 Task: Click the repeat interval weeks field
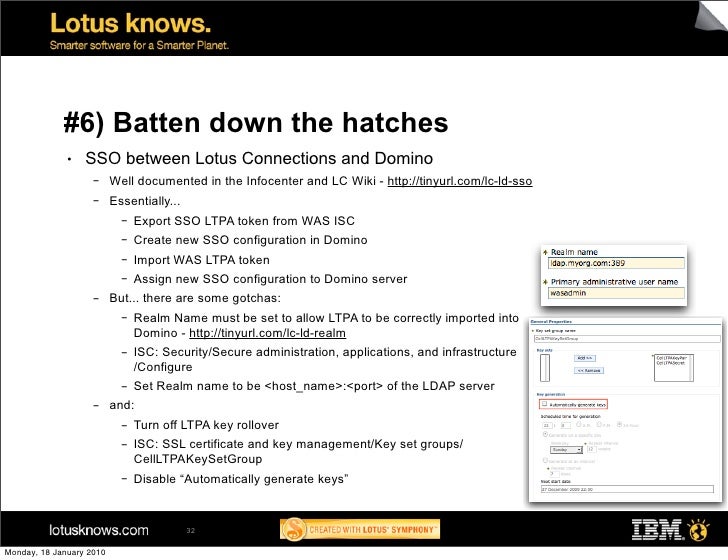click(592, 449)
